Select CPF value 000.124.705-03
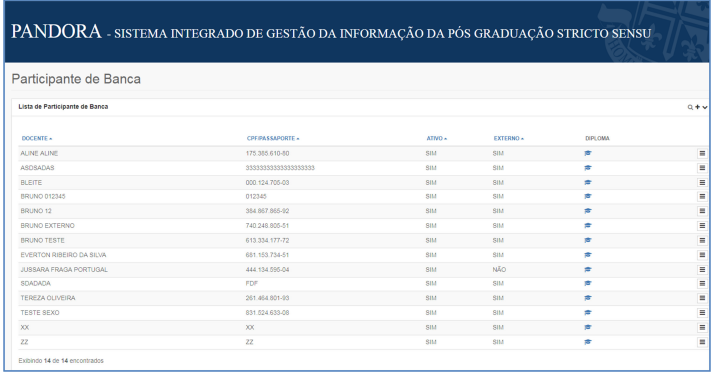Image resolution: width=712 pixels, height=374 pixels. (267, 182)
